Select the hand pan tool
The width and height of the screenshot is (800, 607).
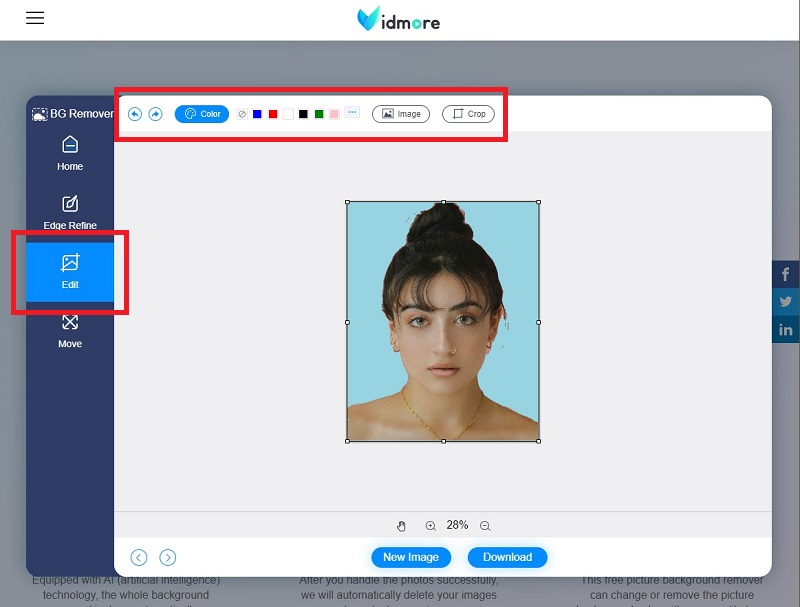coord(402,526)
